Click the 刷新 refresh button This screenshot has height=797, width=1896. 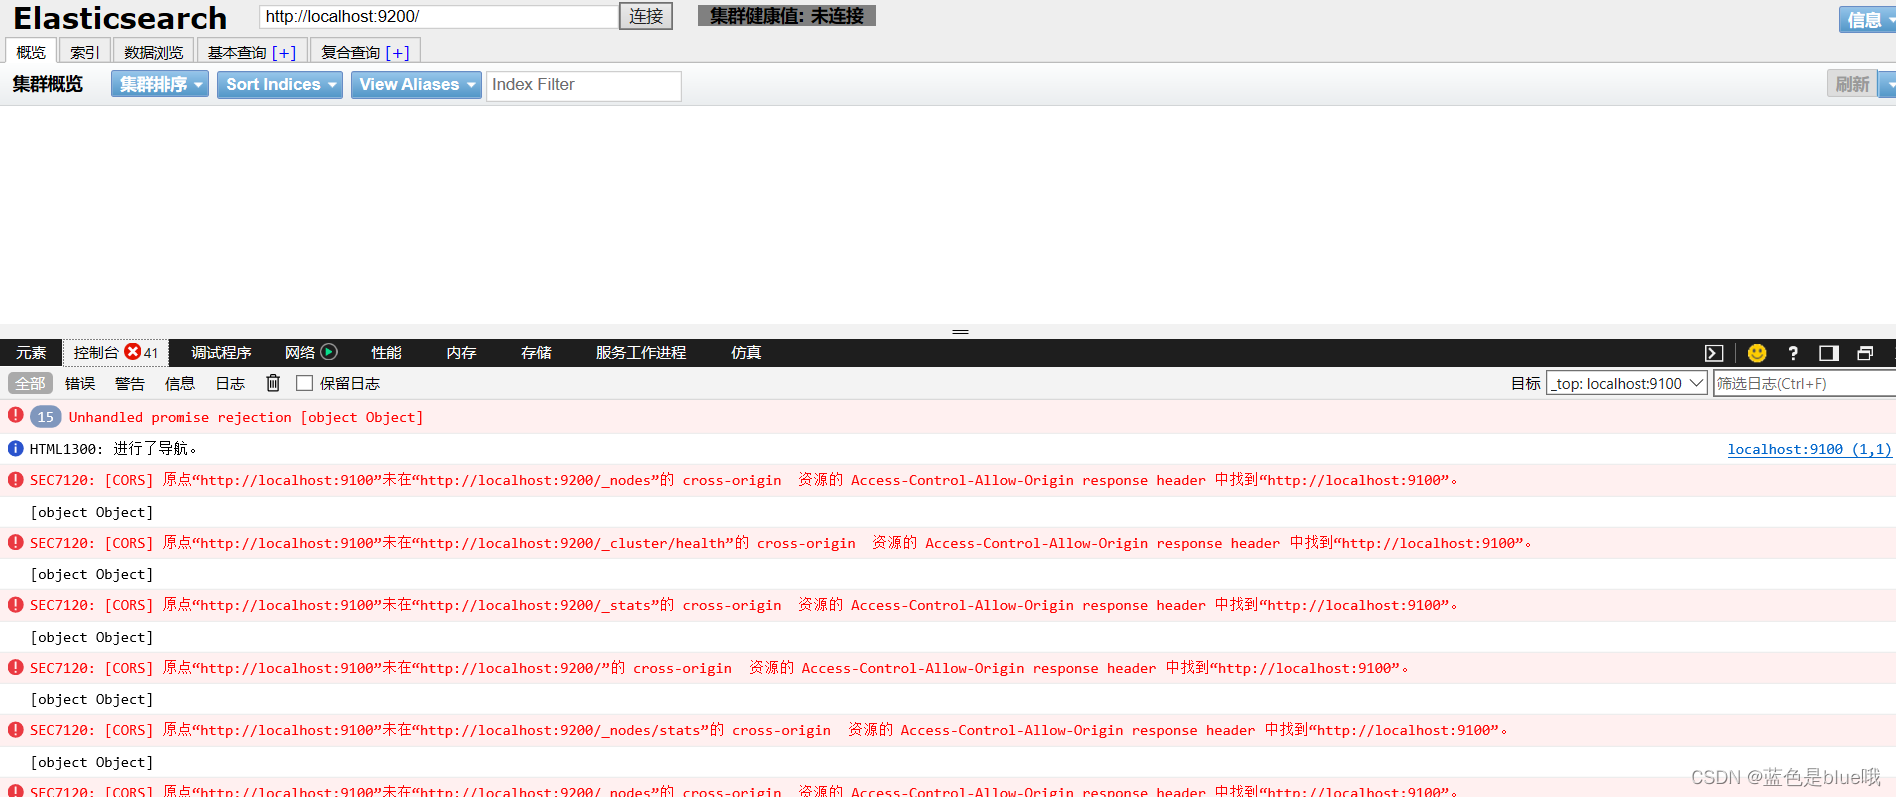[1852, 84]
